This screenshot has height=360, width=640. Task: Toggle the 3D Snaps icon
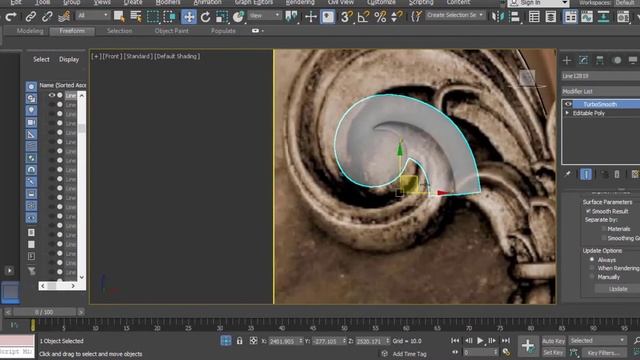point(347,17)
